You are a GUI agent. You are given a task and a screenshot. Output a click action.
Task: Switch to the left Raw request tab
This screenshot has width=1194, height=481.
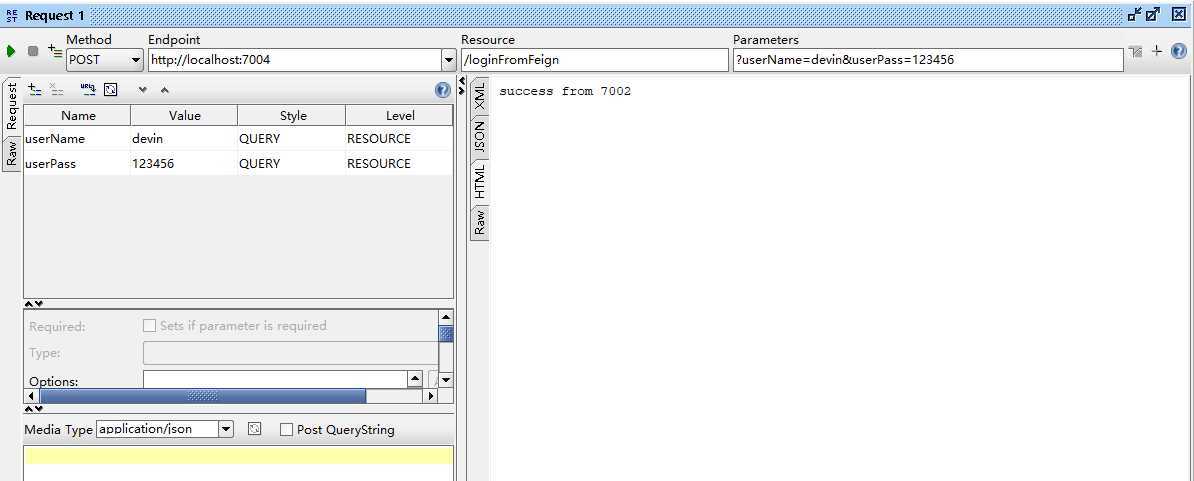[x=11, y=153]
